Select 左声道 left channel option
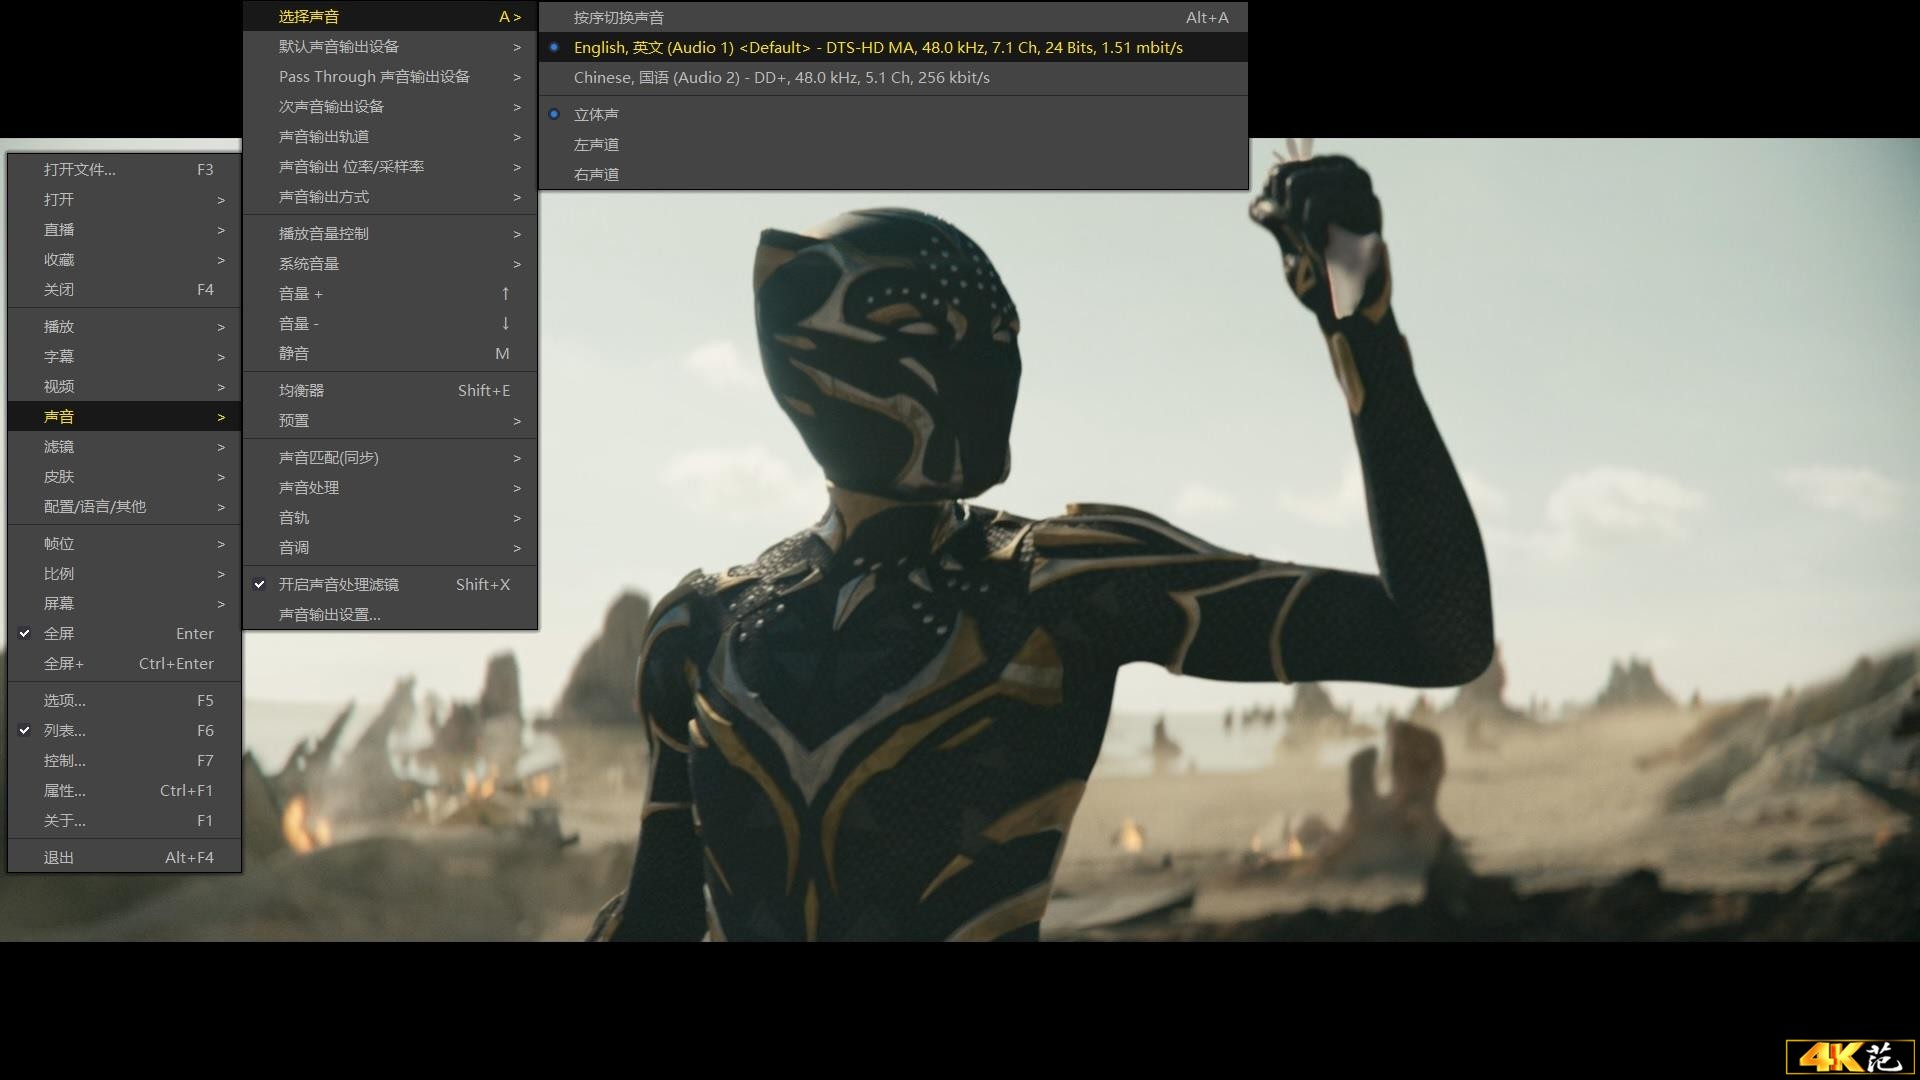Screen dimensions: 1920x1080 pyautogui.click(x=893, y=144)
